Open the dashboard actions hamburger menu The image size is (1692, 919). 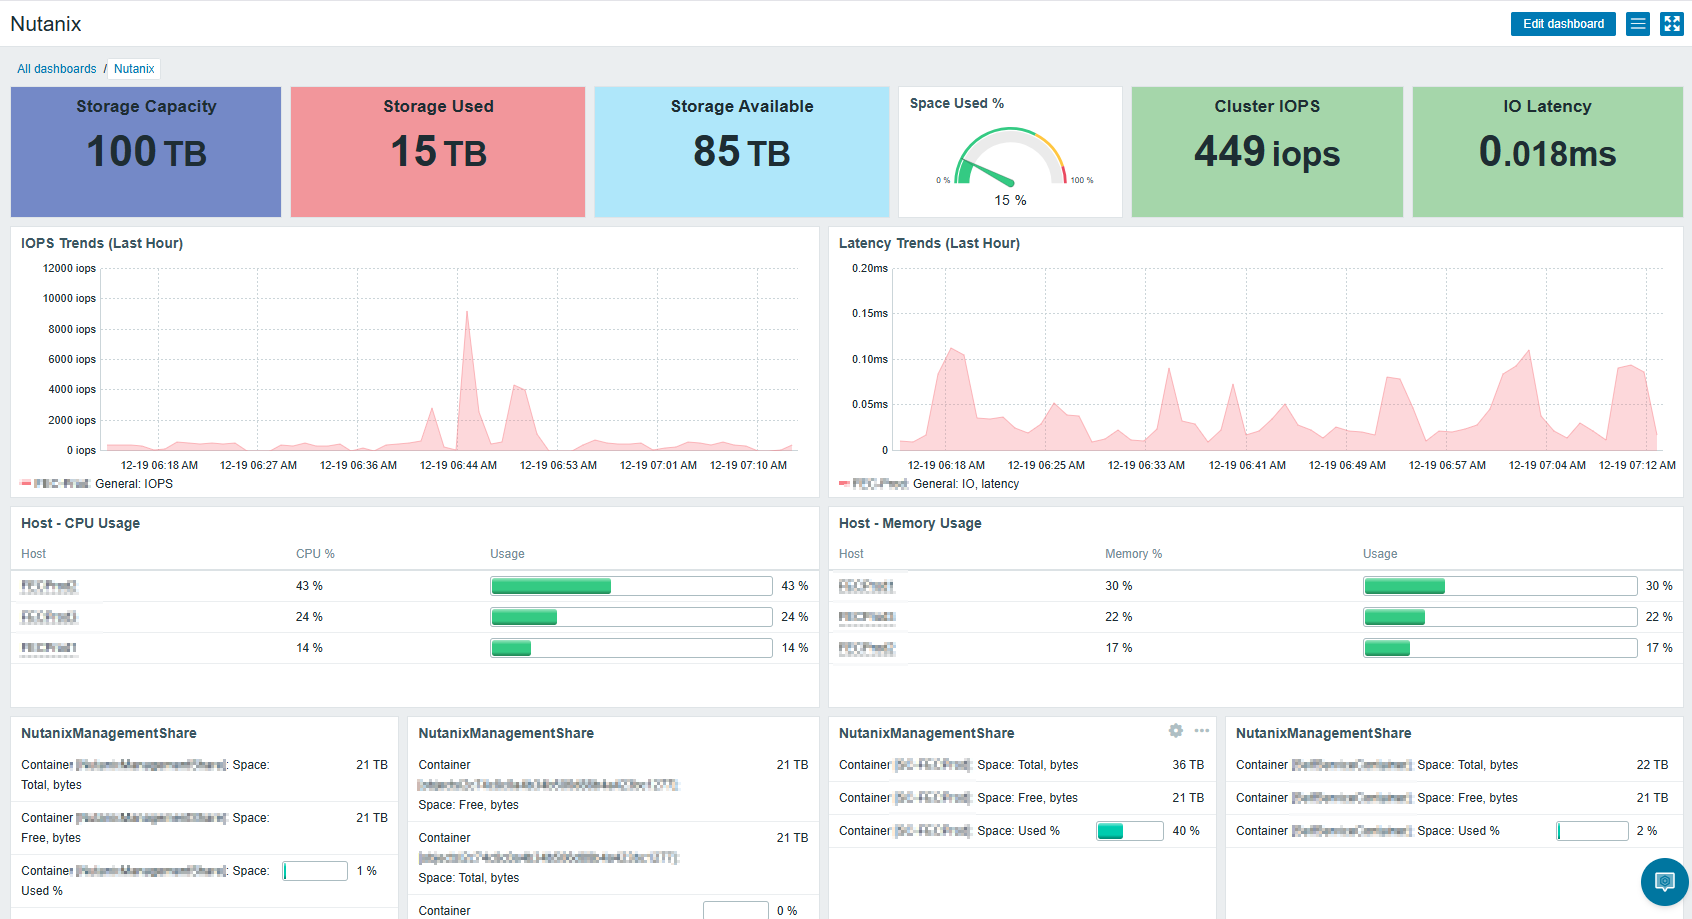[x=1638, y=24]
